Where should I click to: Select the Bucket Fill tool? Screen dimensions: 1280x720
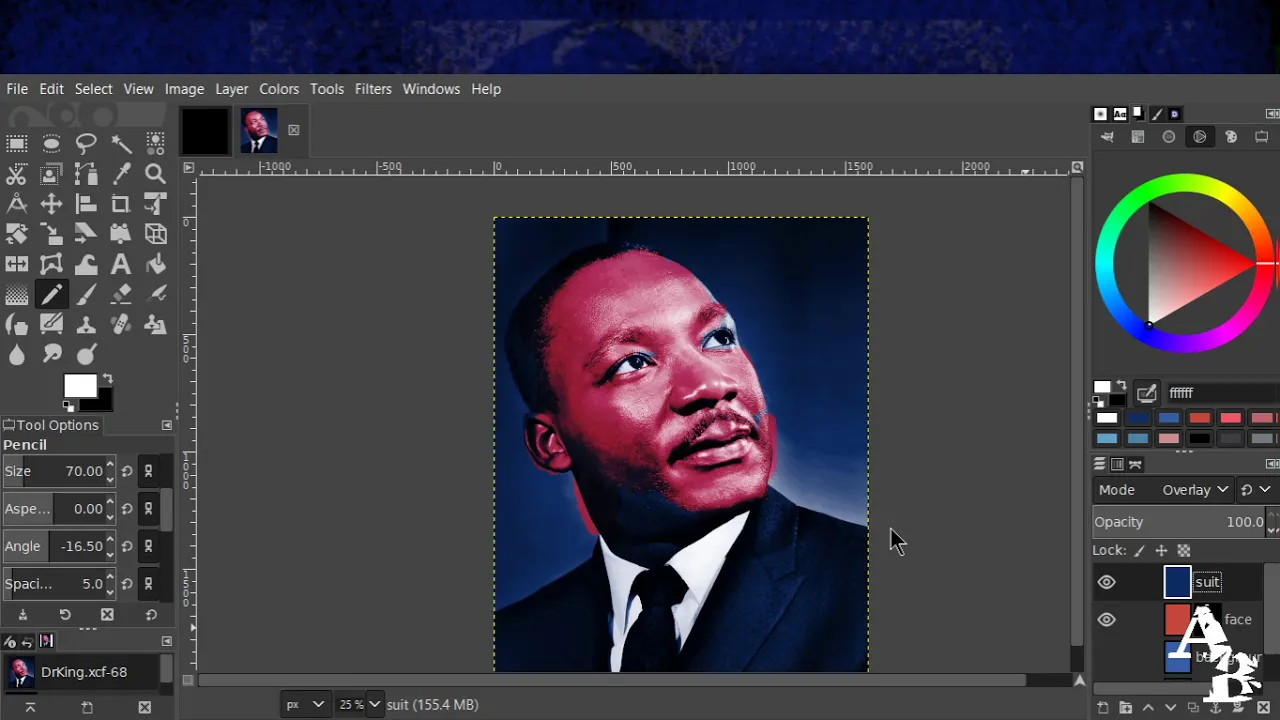pos(155,265)
